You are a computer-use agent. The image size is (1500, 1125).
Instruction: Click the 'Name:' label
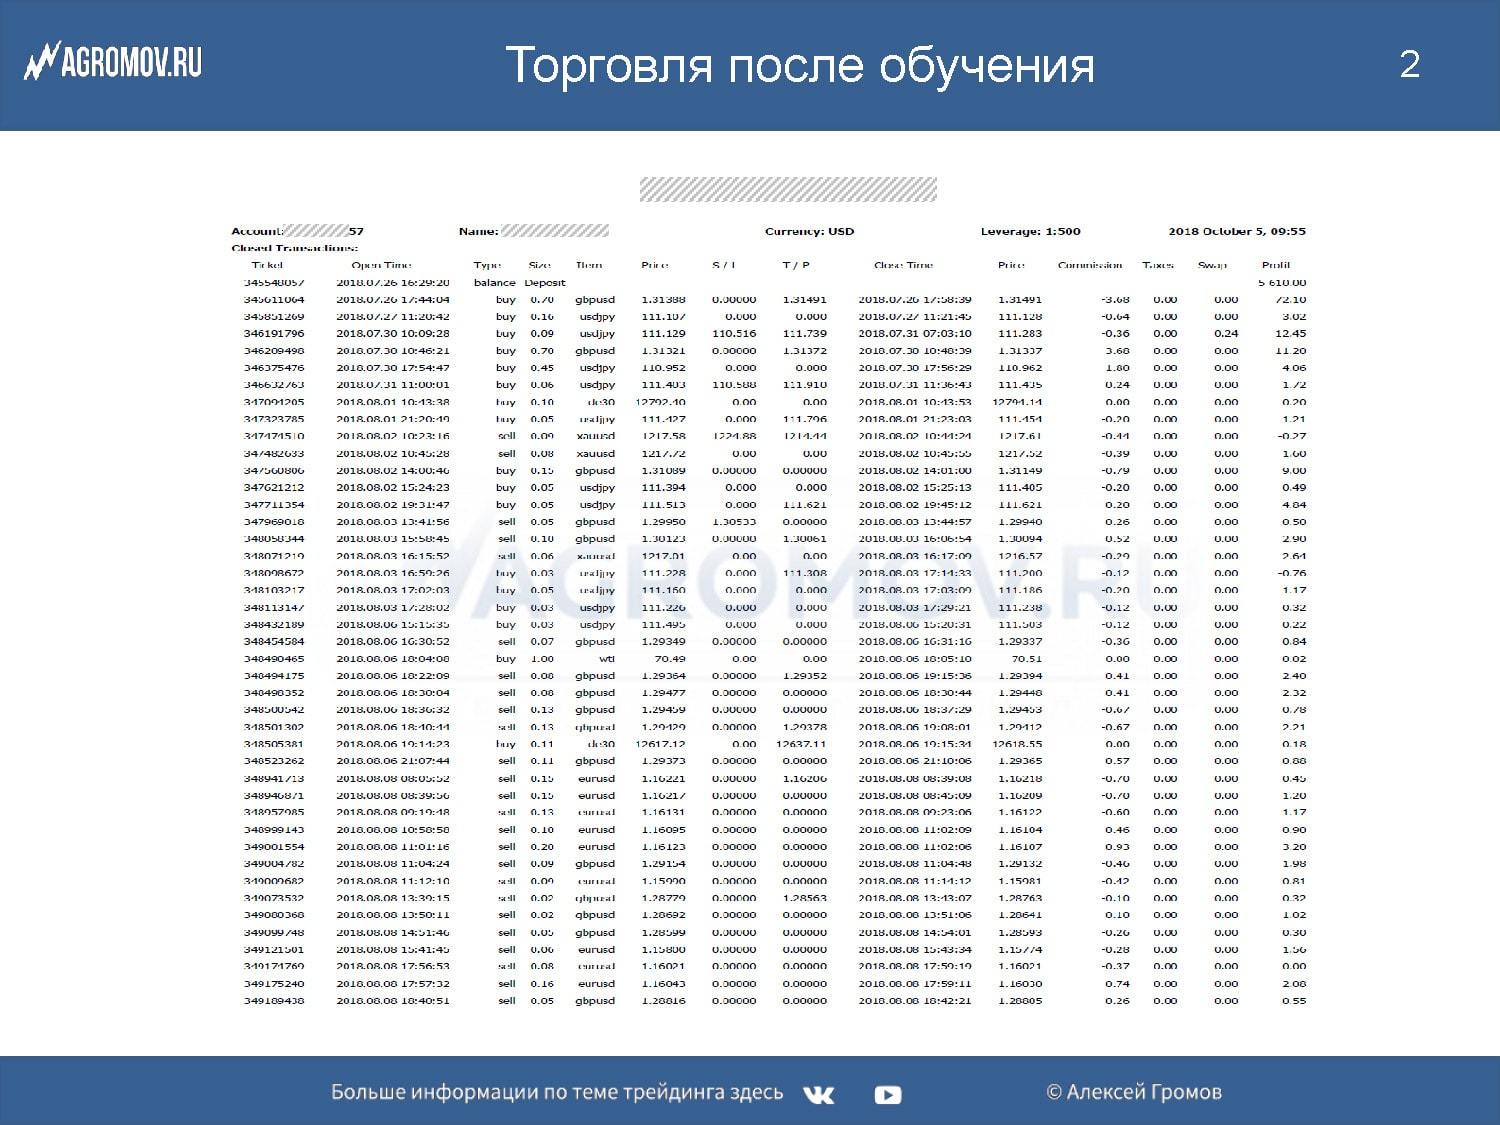point(478,231)
